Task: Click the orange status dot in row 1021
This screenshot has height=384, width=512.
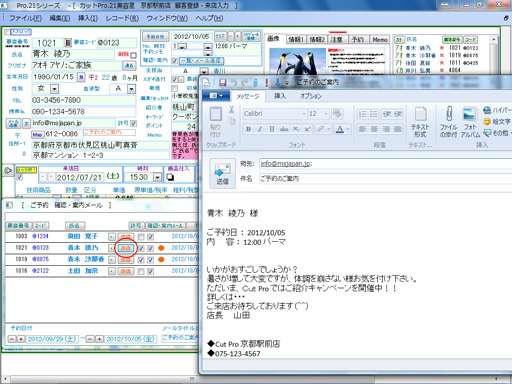Action: pyautogui.click(x=161, y=248)
